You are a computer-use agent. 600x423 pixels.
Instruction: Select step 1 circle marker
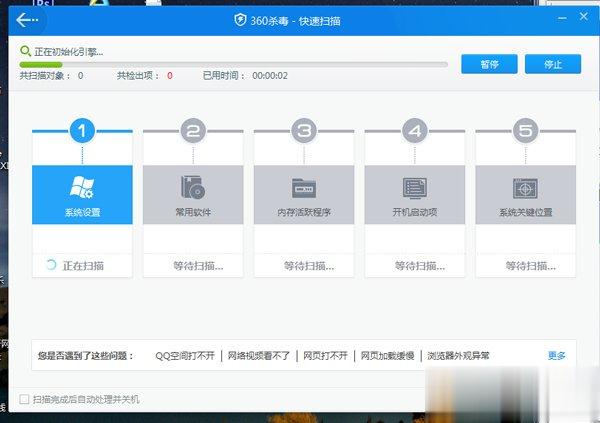coord(83,130)
